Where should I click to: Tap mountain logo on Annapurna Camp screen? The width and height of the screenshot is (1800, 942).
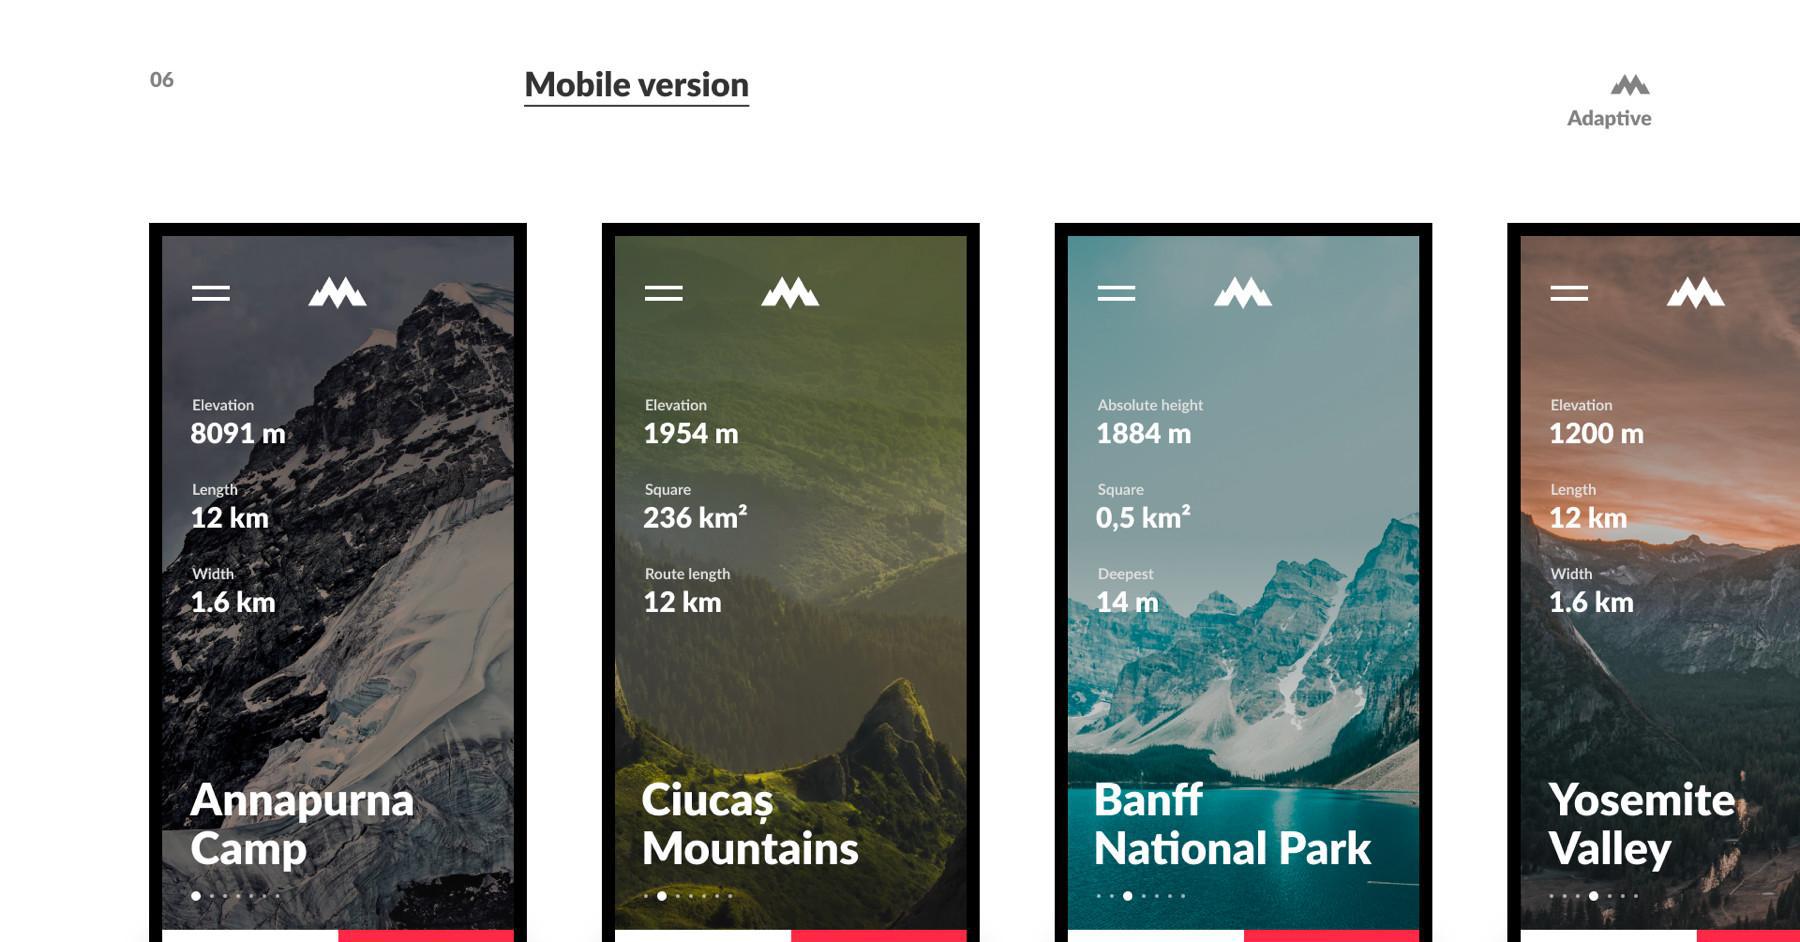point(338,292)
